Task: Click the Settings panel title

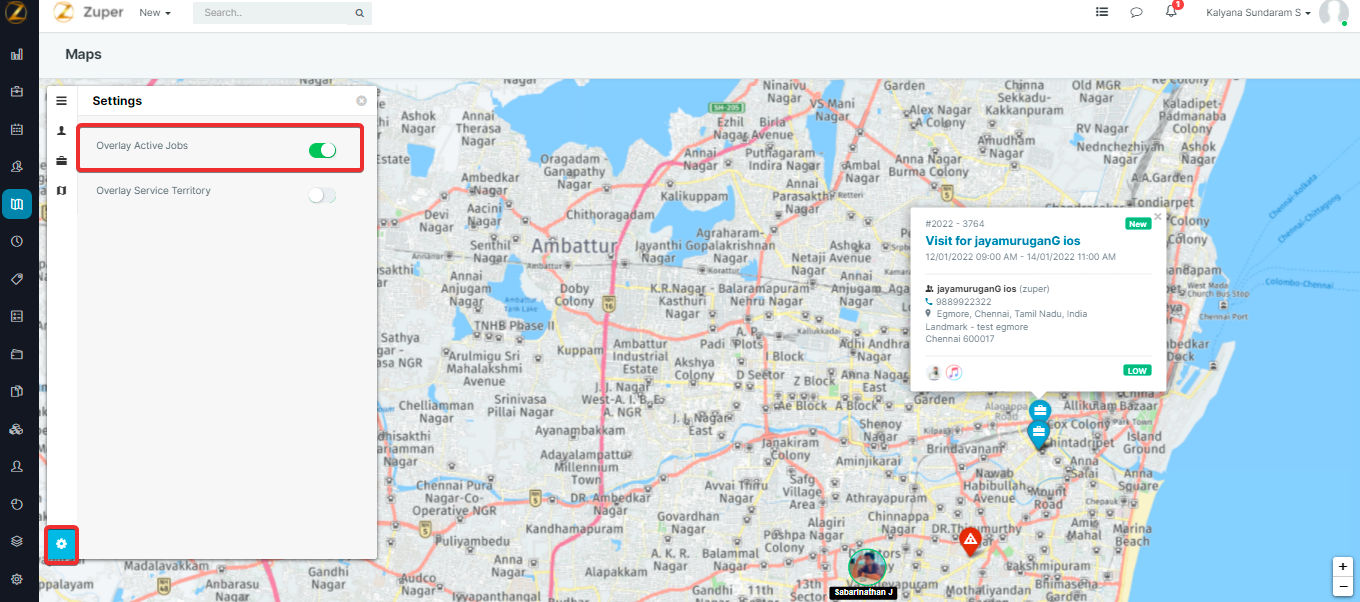Action: (117, 101)
